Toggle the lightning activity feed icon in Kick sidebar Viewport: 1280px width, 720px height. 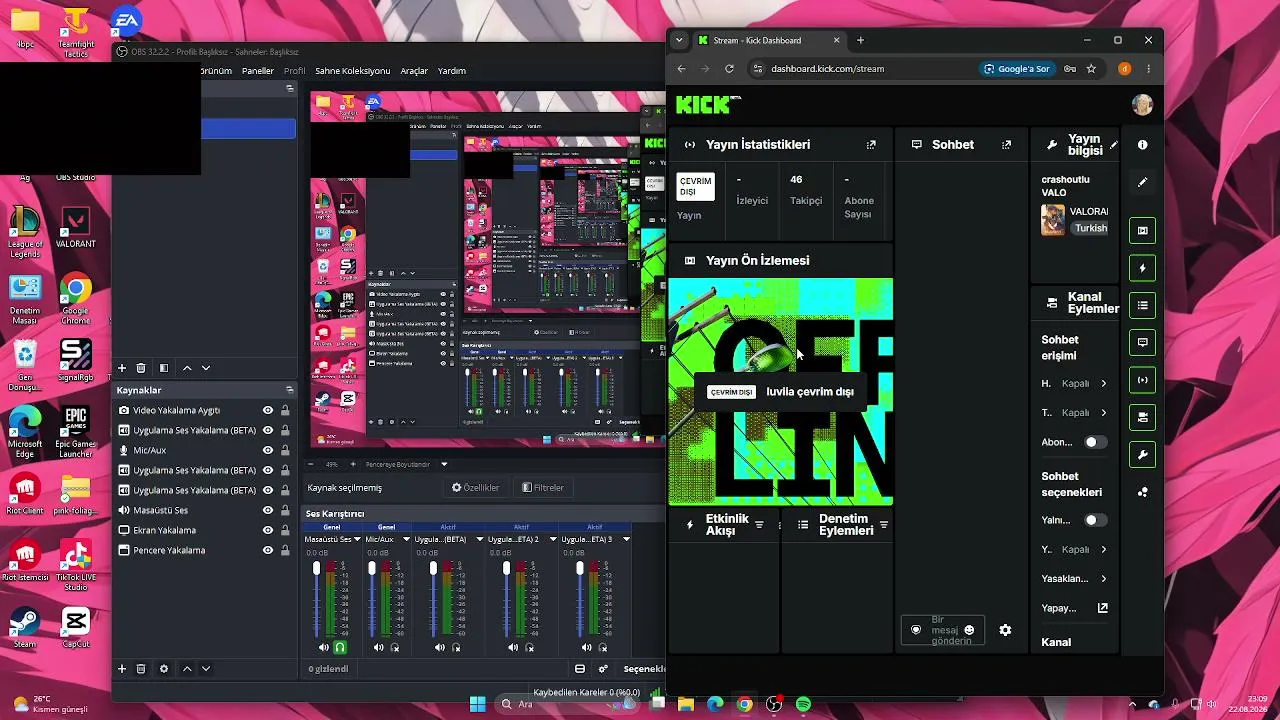click(x=1142, y=268)
